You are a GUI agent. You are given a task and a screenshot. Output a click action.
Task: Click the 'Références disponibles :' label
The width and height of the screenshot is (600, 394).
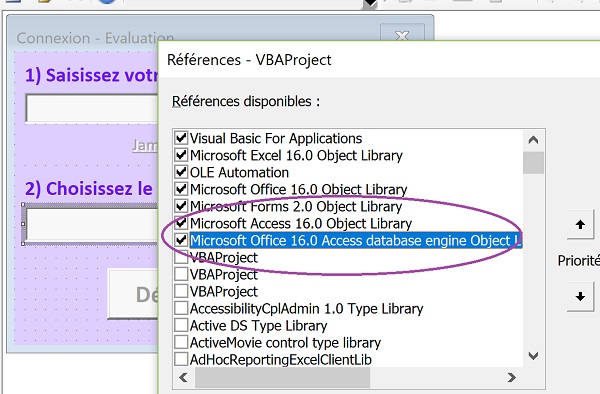pos(246,102)
